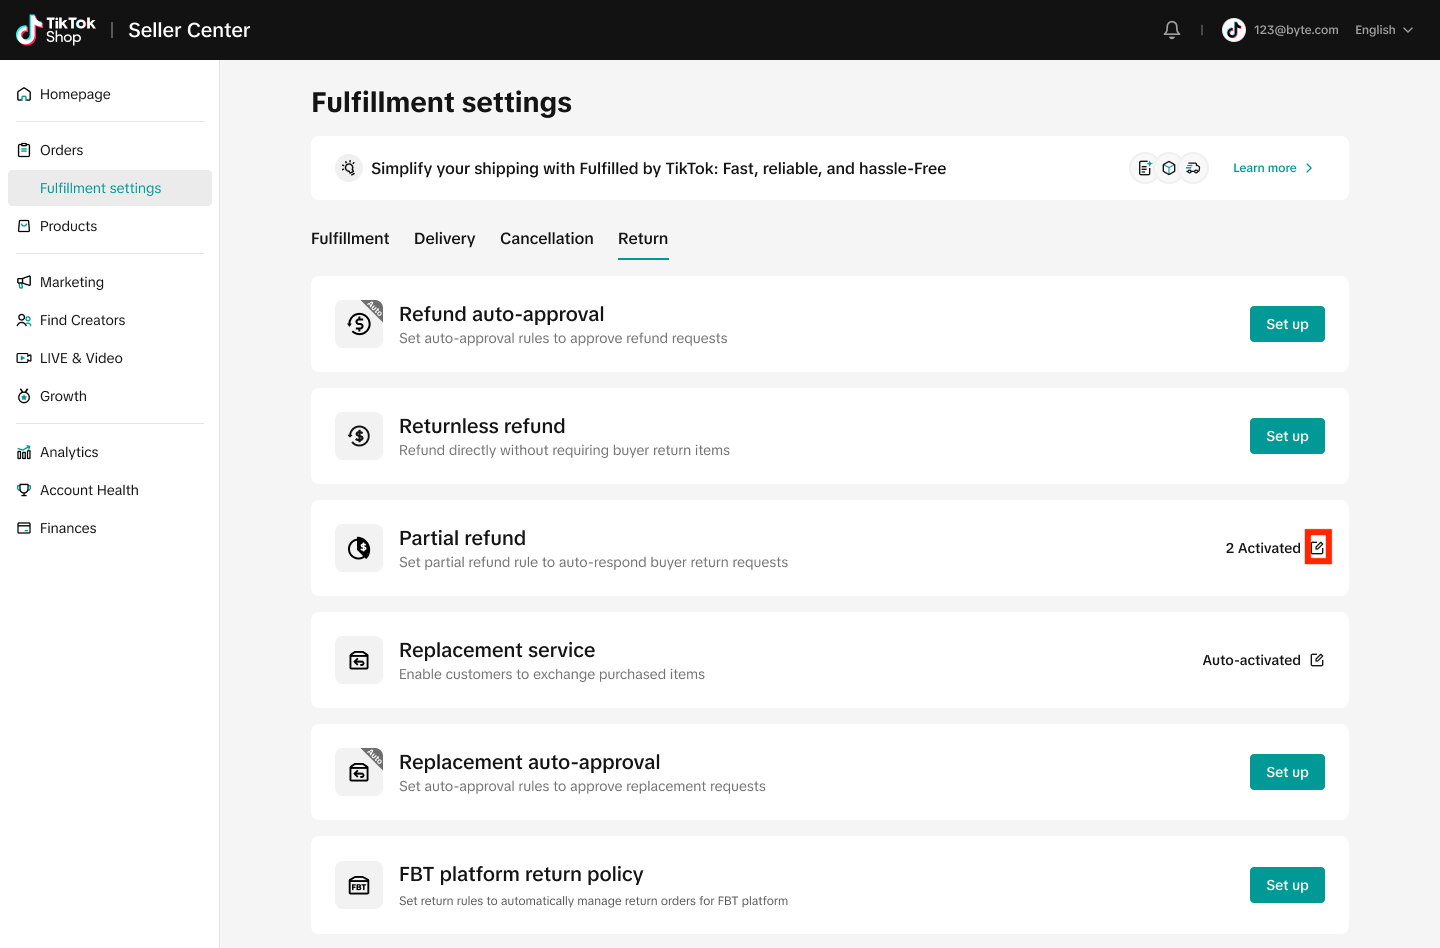Viewport: 1440px width, 948px height.
Task: Go to Account Health in sidebar
Action: (89, 490)
